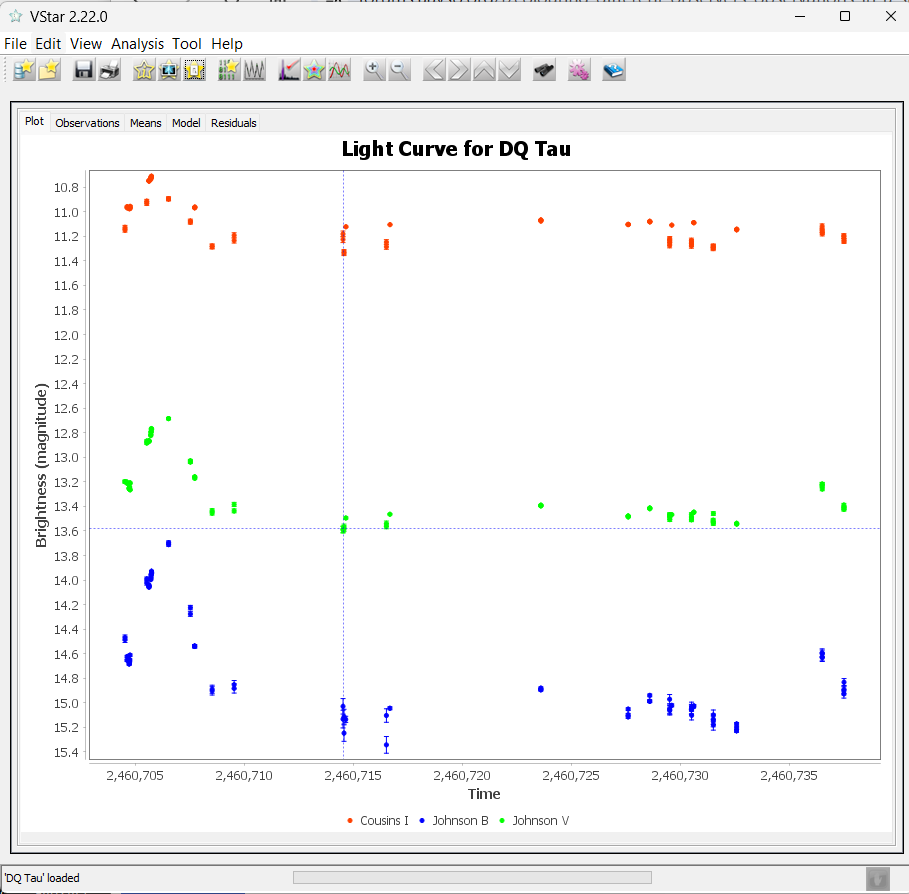
Task: Pan plot left using left chevron
Action: (434, 70)
